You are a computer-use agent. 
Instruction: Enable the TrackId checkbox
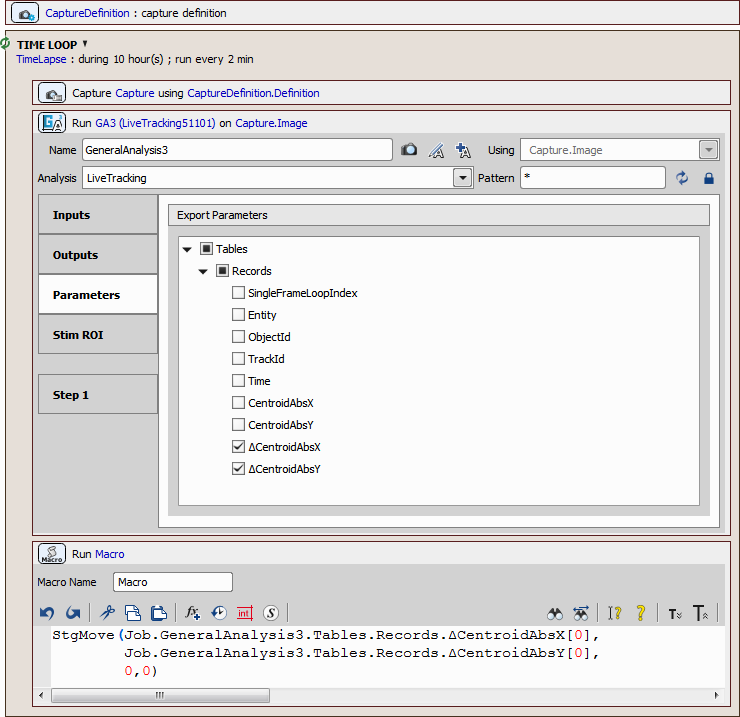pos(238,359)
